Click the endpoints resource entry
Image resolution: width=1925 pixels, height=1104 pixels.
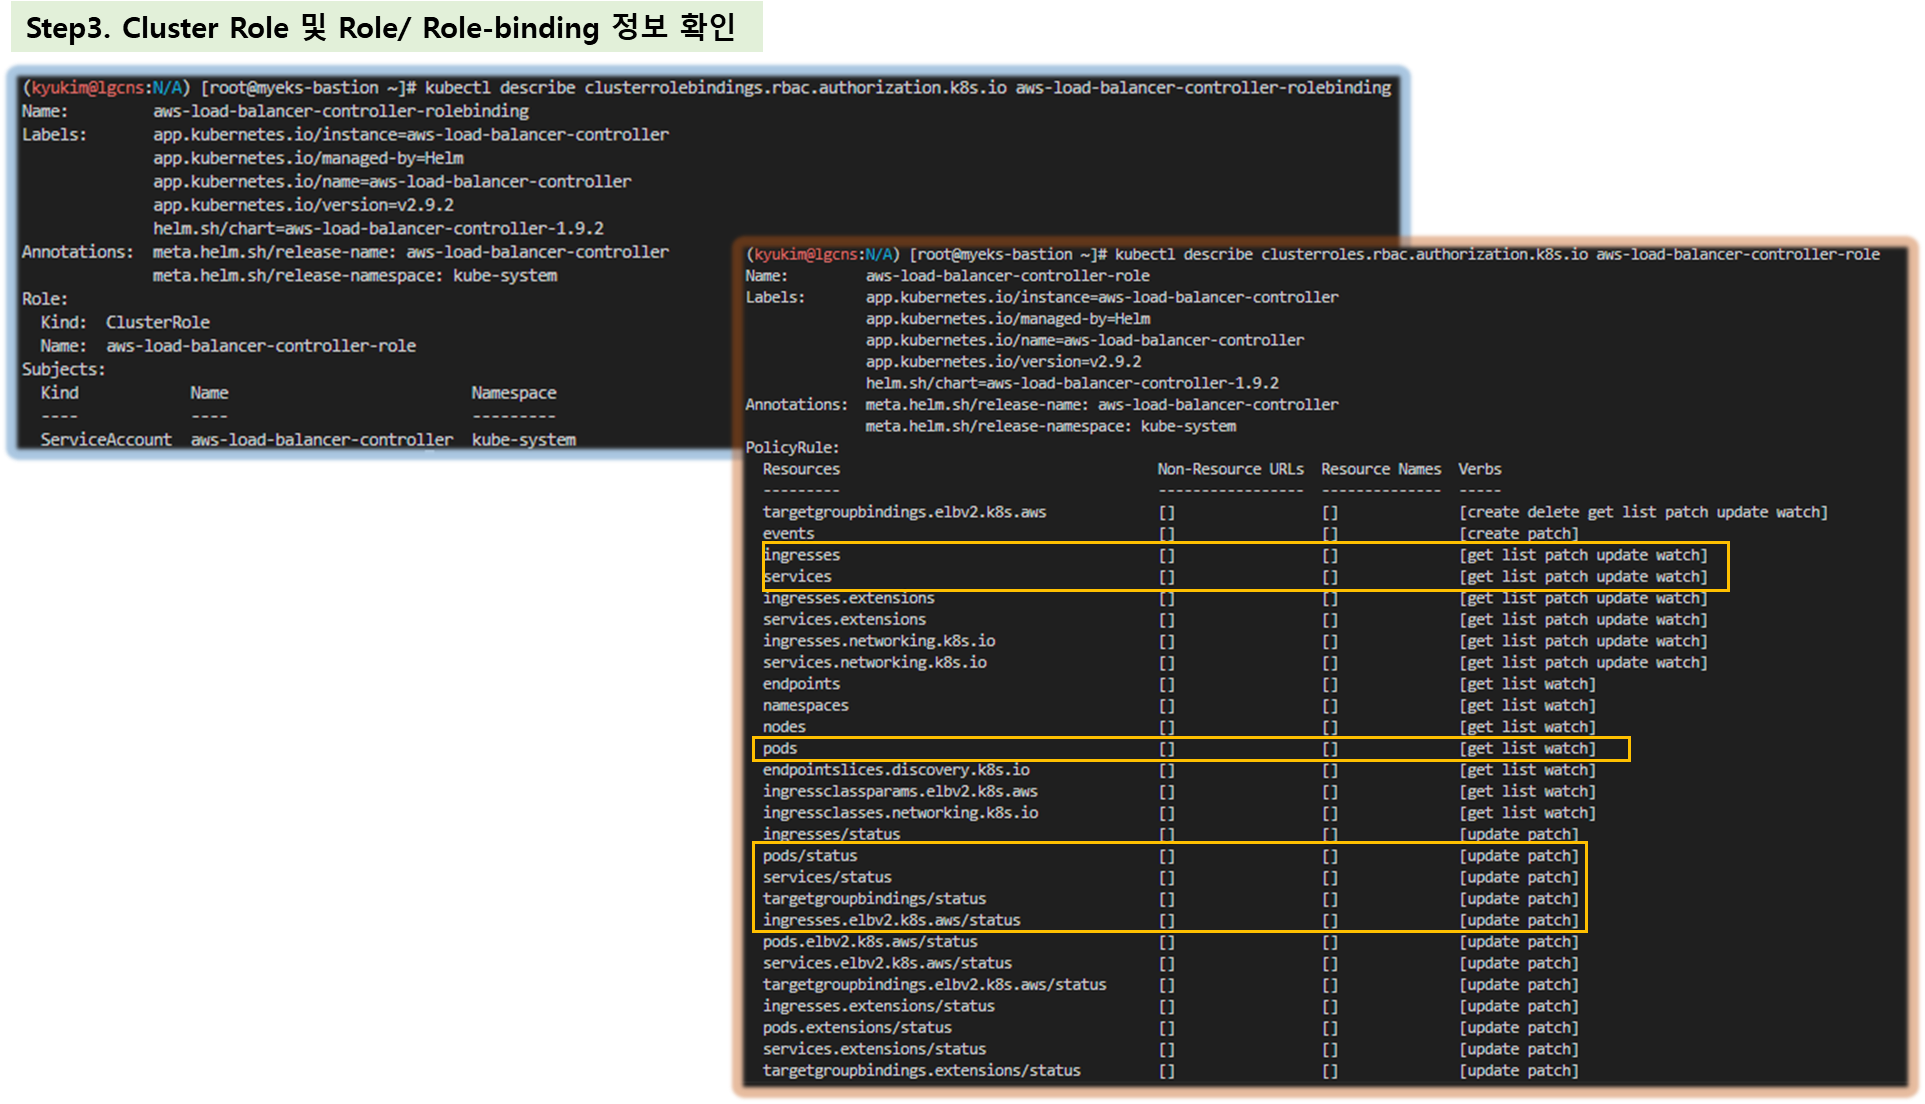pos(801,684)
